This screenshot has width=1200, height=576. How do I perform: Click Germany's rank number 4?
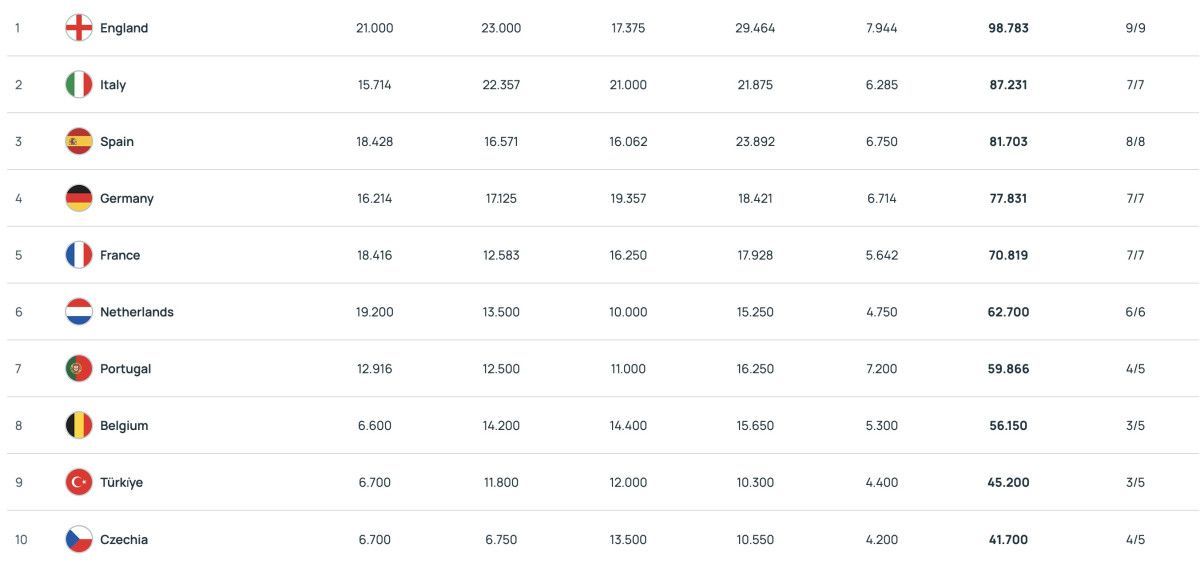pyautogui.click(x=18, y=198)
